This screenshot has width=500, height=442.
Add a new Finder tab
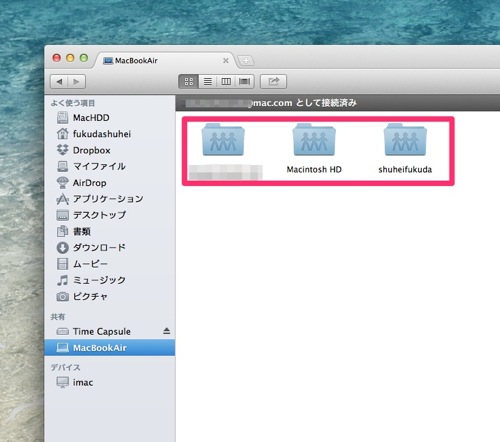(x=246, y=61)
